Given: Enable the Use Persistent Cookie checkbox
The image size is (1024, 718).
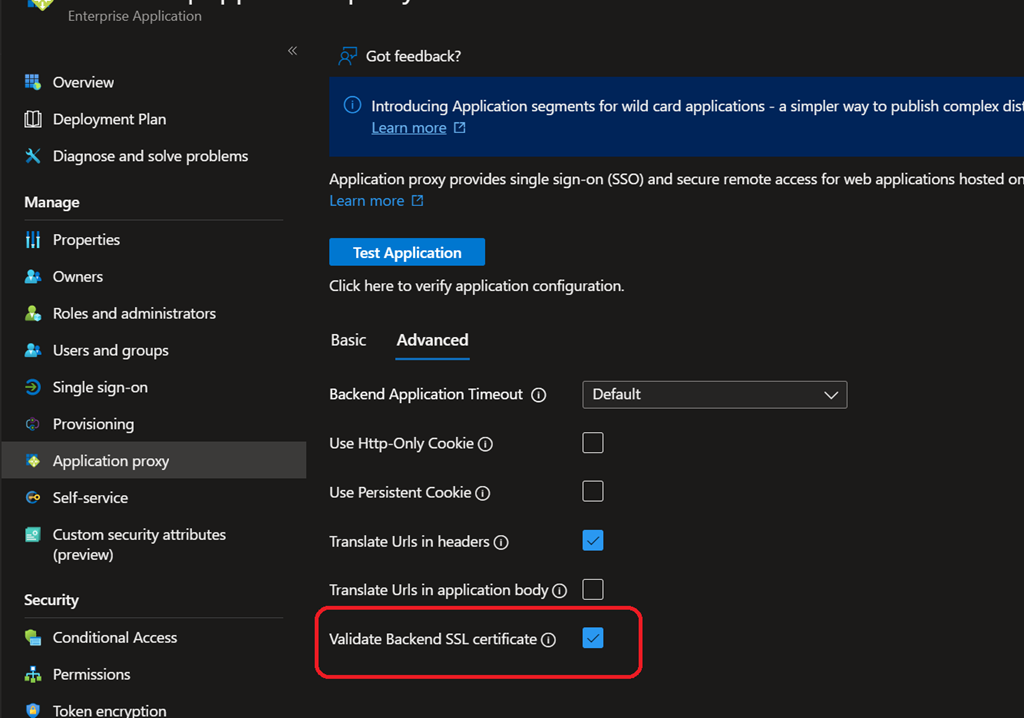Looking at the screenshot, I should click(x=593, y=492).
